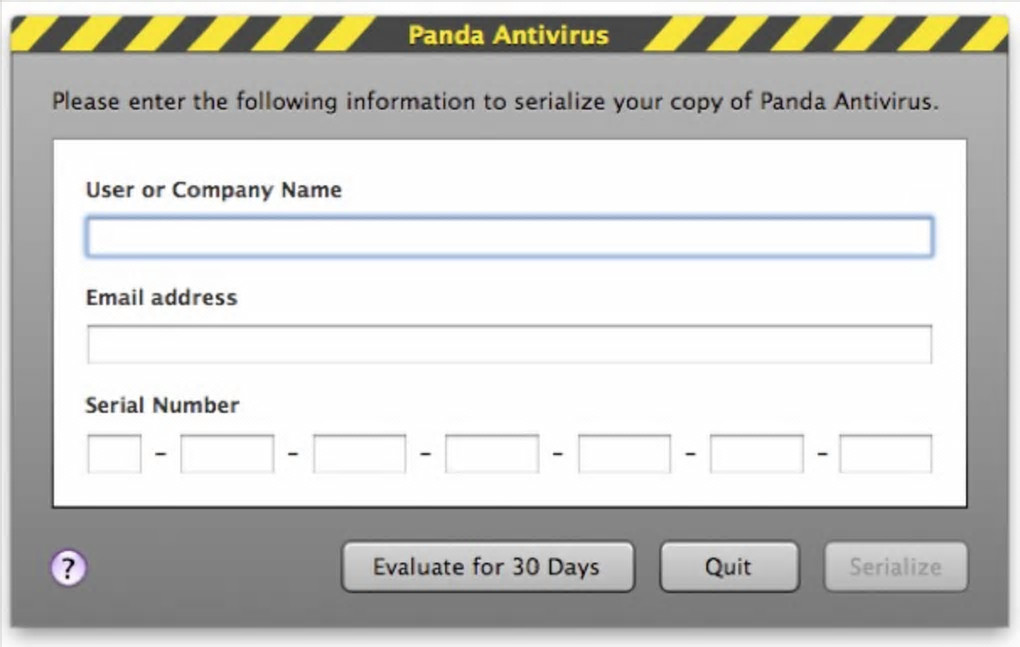Click the "Serial Number" label
This screenshot has width=1020, height=647.
pos(162,405)
